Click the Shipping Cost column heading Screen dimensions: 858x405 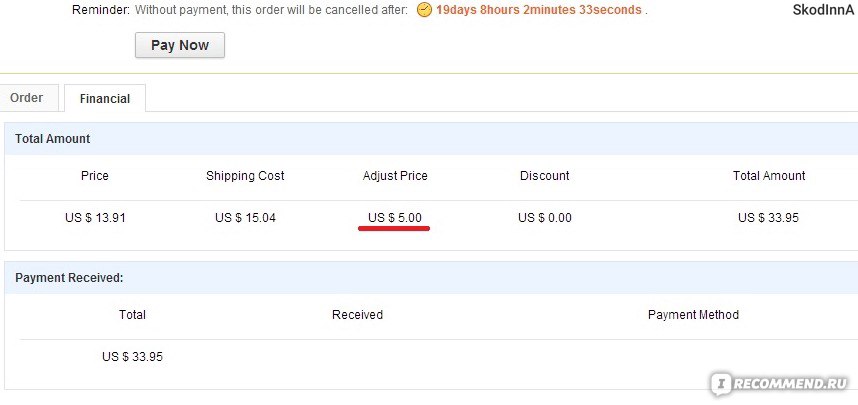pos(245,176)
